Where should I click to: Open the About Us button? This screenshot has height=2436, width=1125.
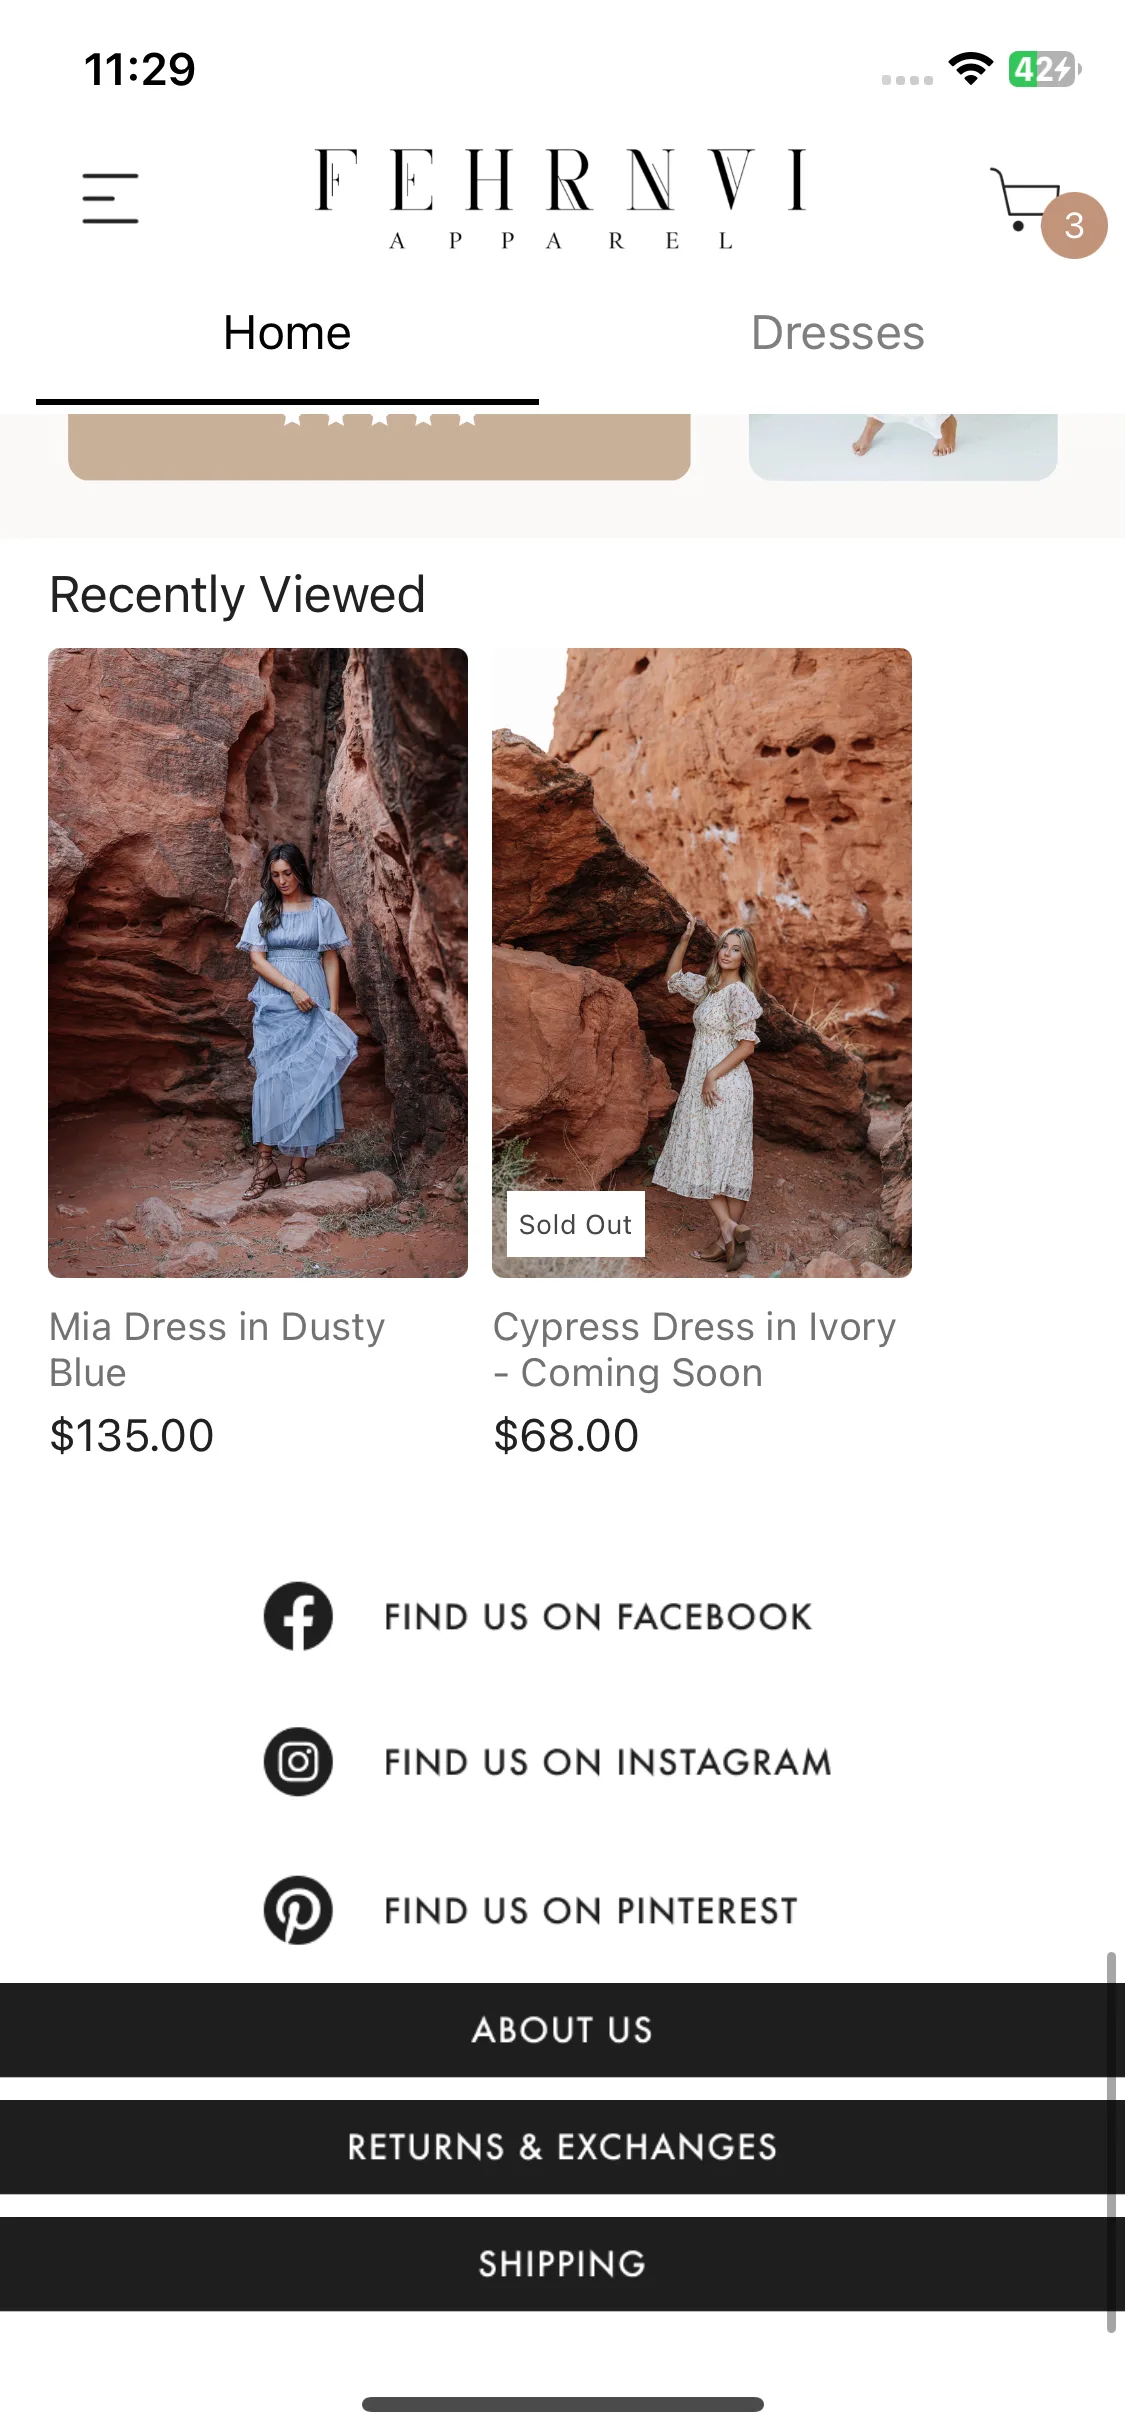(x=561, y=2030)
